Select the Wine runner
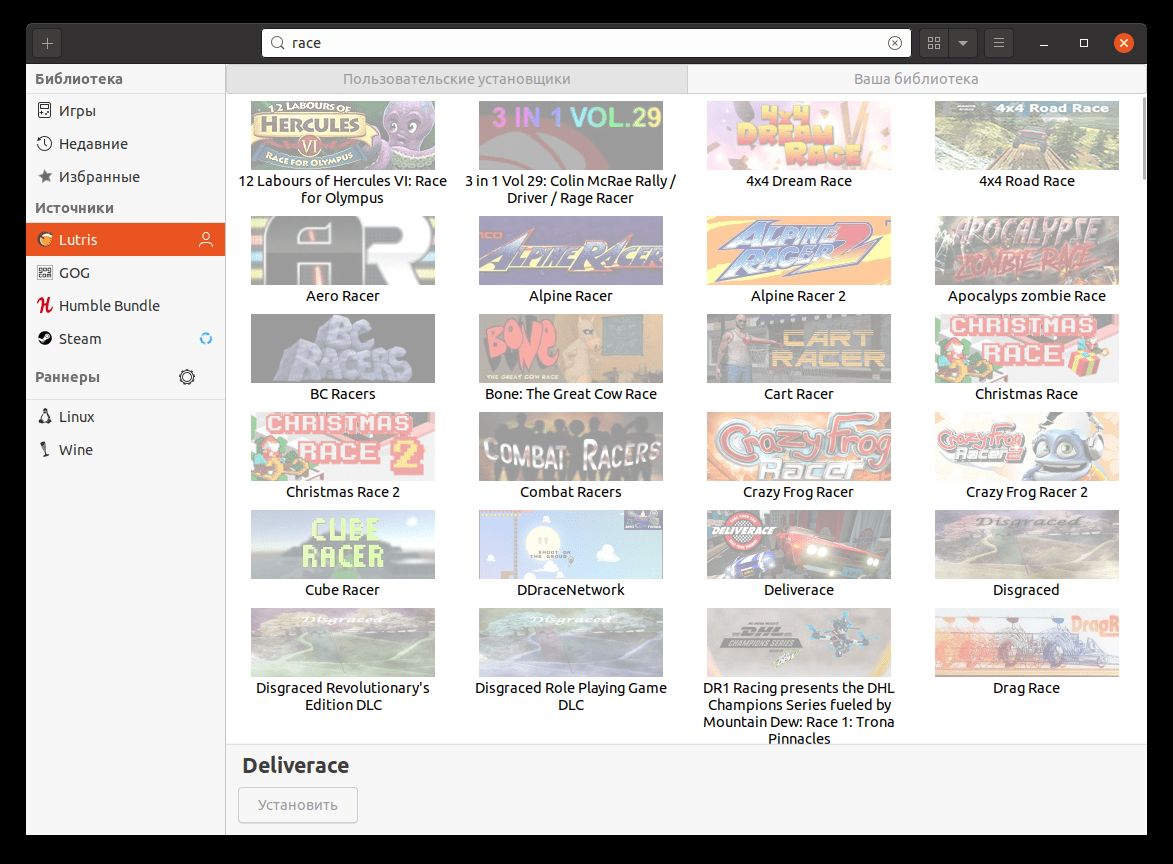 (x=126, y=450)
